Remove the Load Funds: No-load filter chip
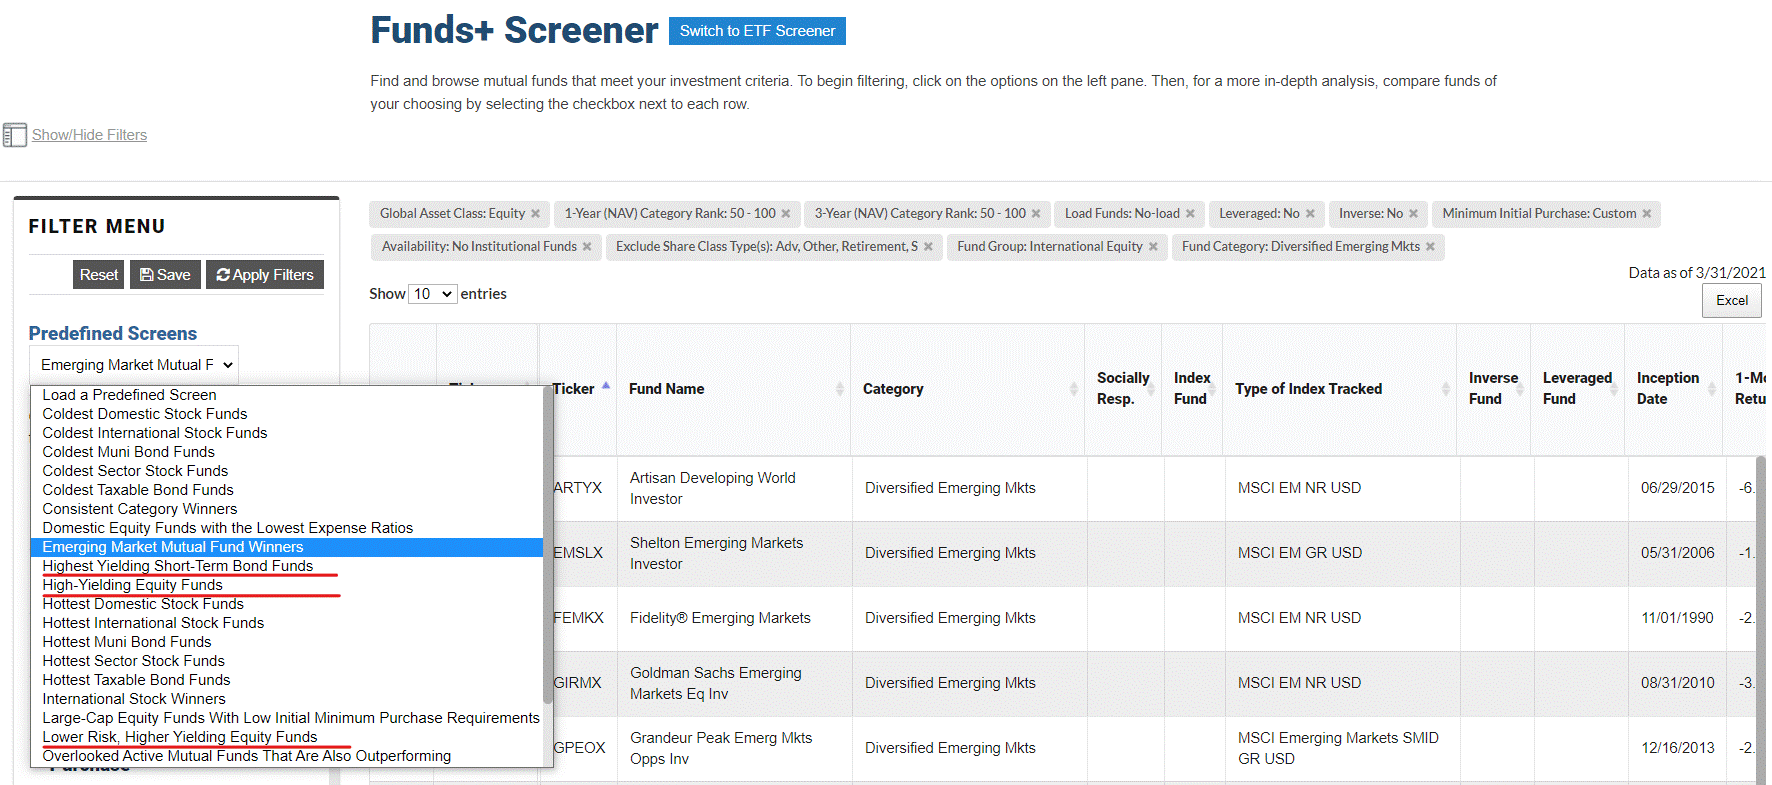The width and height of the screenshot is (1772, 785). (1190, 214)
